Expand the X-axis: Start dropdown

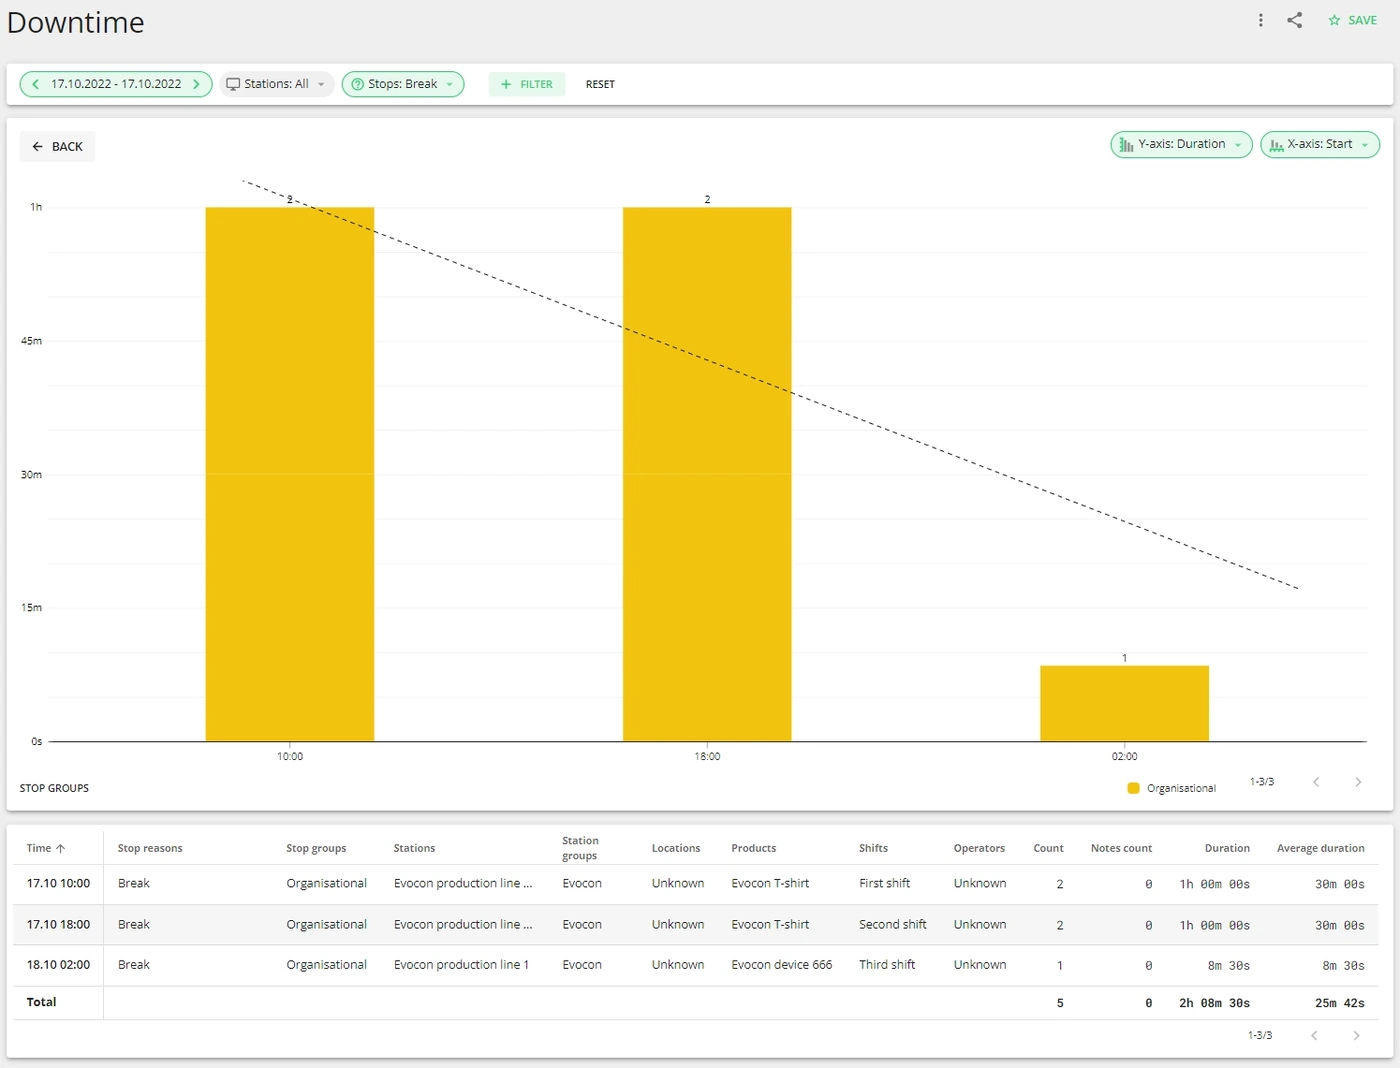(x=1320, y=145)
